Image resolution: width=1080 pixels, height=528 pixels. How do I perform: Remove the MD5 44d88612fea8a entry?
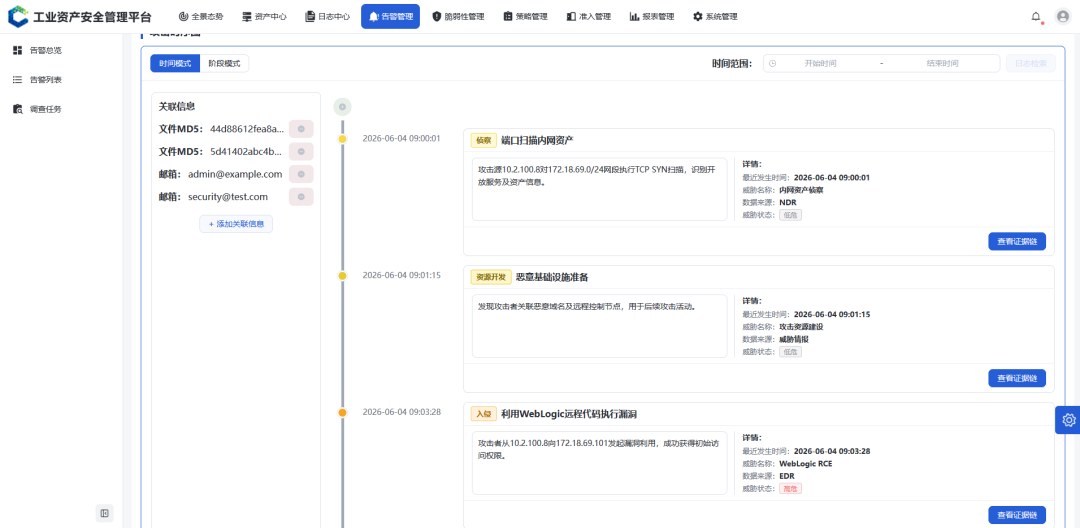[x=301, y=129]
